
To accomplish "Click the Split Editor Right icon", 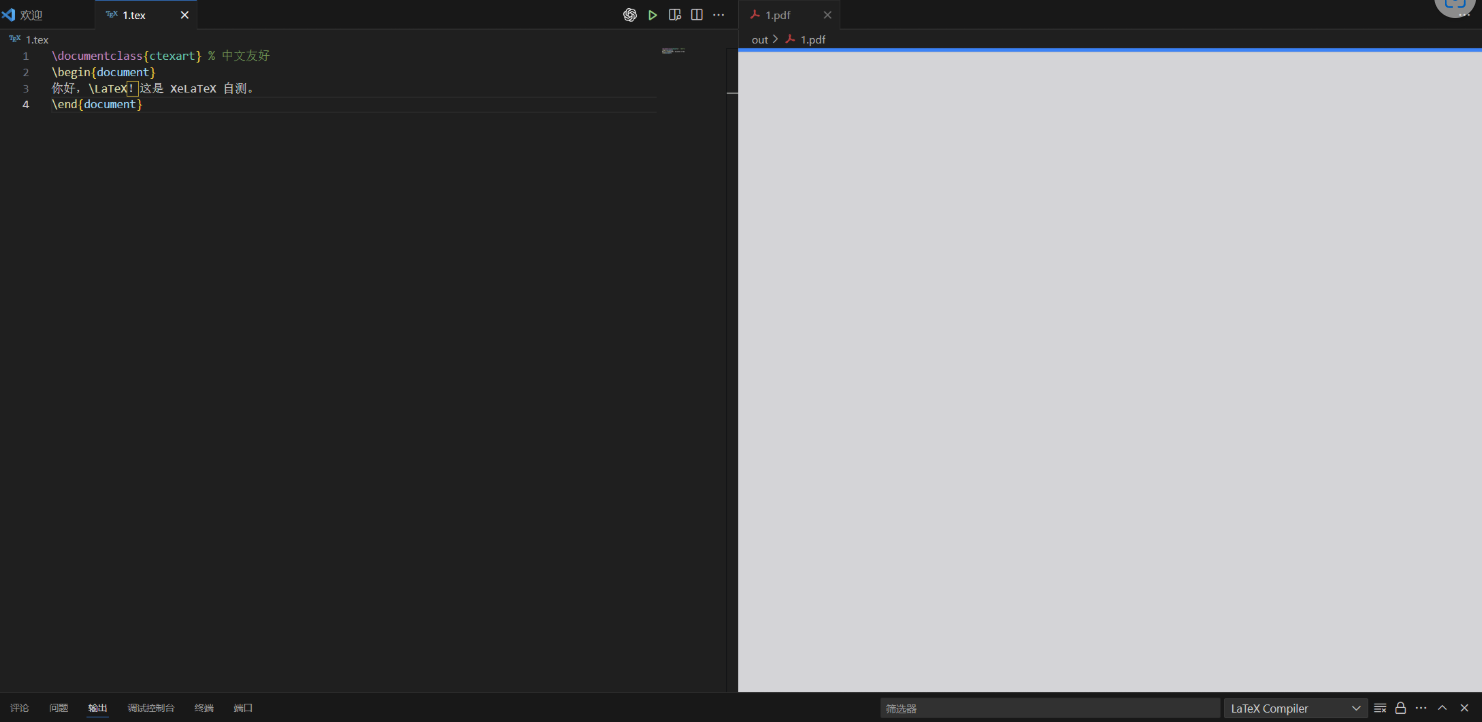I will 697,15.
